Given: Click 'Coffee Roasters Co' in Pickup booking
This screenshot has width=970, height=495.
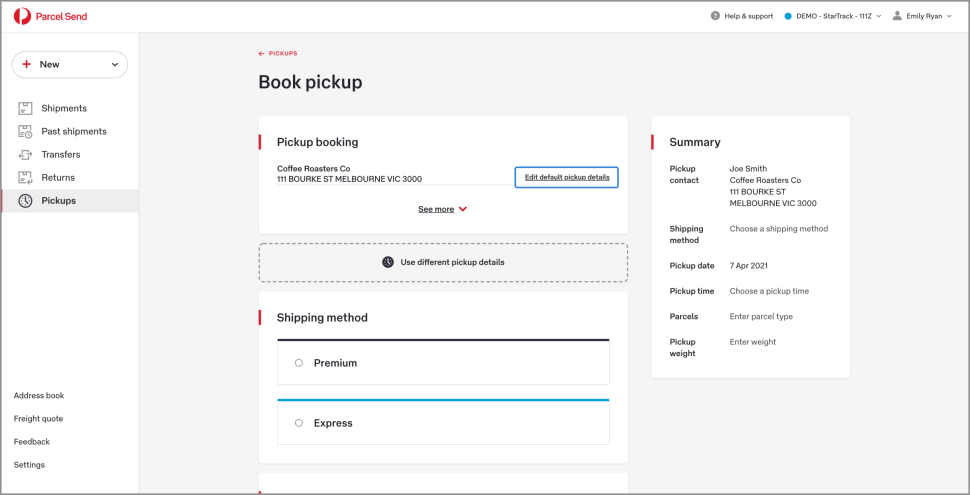Looking at the screenshot, I should (314, 168).
